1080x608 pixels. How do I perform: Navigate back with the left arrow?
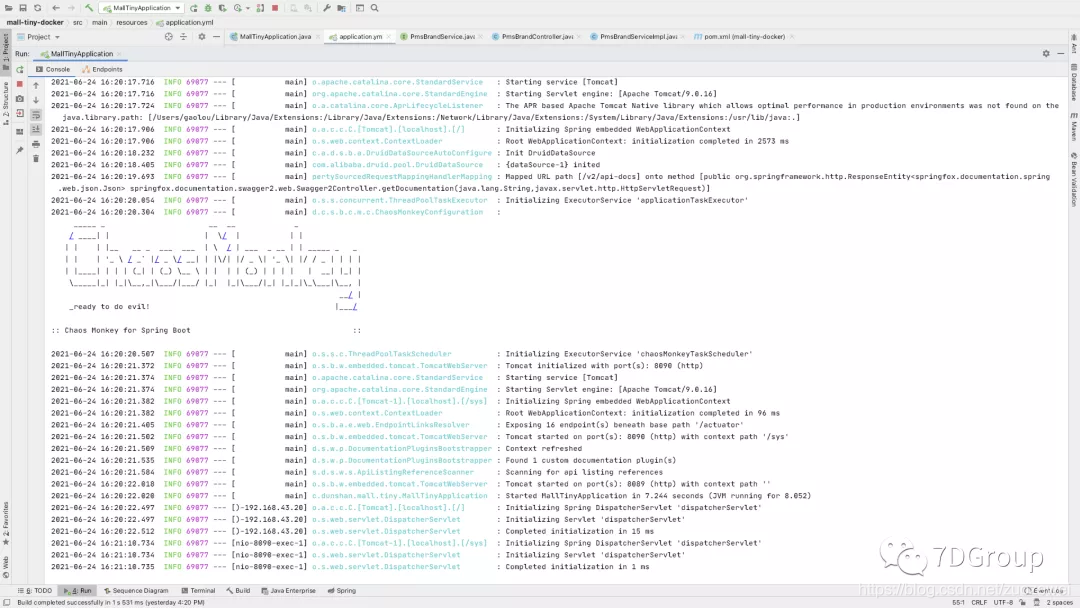56,8
